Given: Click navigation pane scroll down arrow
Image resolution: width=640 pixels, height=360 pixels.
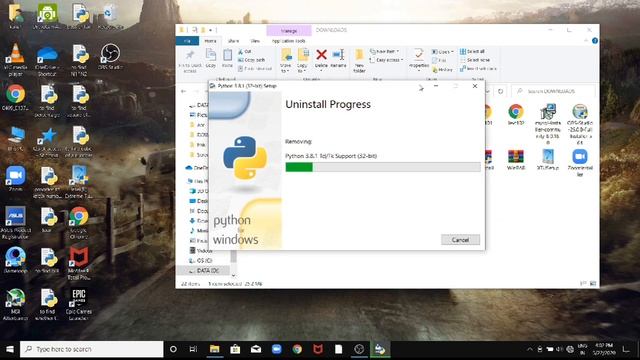Looking at the screenshot, I should pyautogui.click(x=233, y=275).
